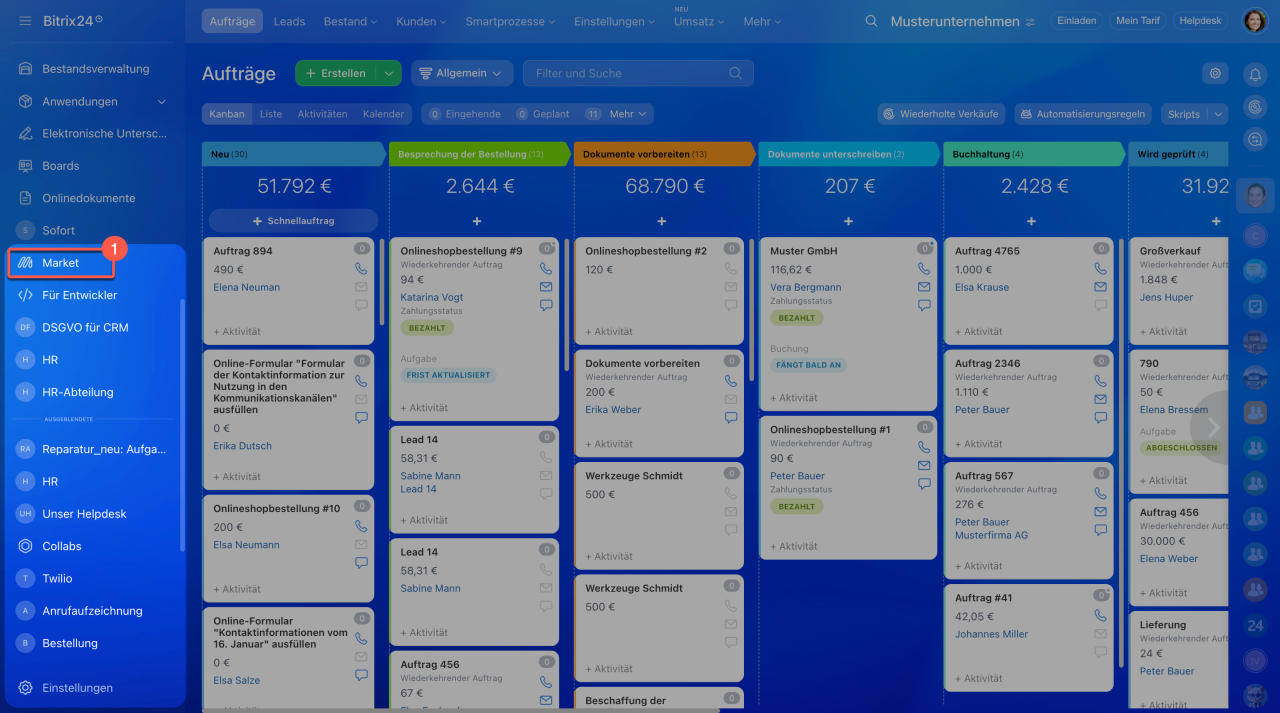
Task: Click phone icon on Onlineshopbestellung #1 card
Action: point(924,448)
